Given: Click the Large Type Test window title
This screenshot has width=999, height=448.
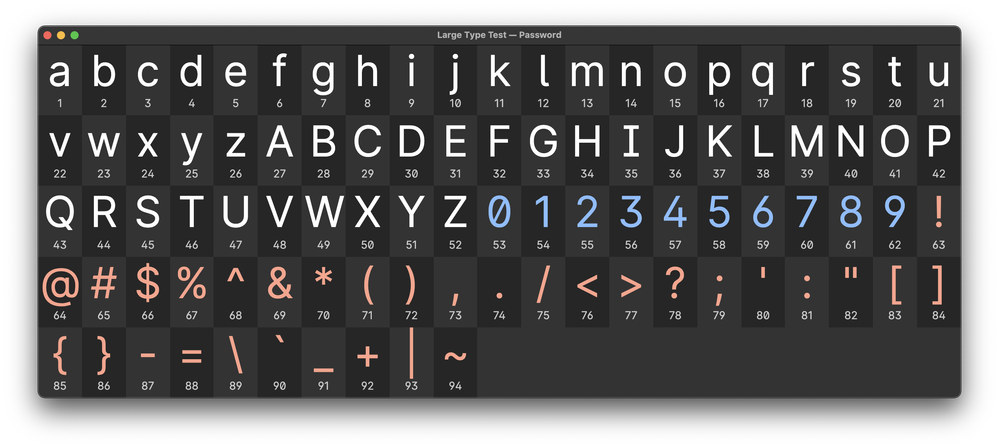Looking at the screenshot, I should click(499, 35).
